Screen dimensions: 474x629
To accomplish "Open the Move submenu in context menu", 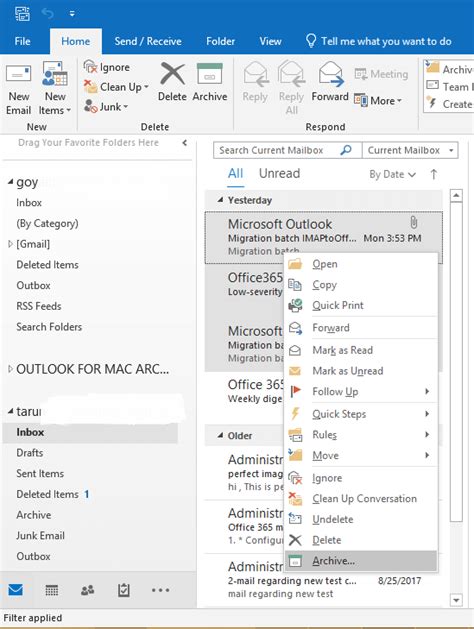I will pos(361,455).
